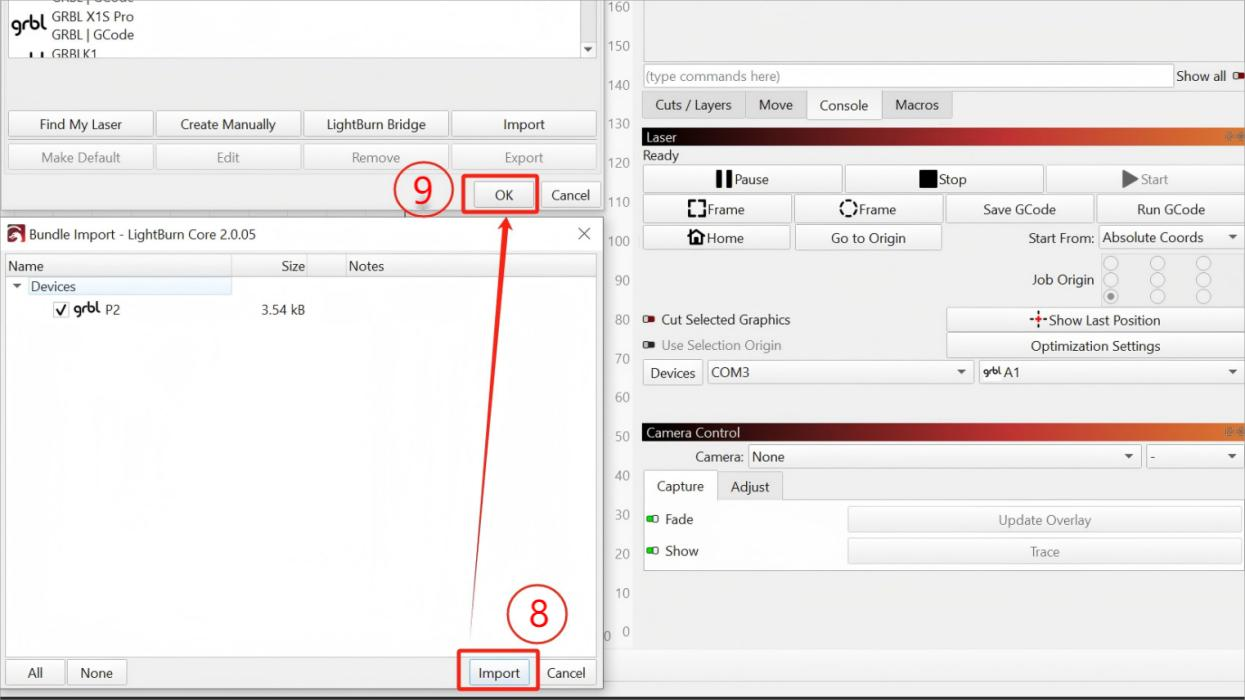Switch to the Capture tab
This screenshot has width=1245, height=700.
[680, 486]
